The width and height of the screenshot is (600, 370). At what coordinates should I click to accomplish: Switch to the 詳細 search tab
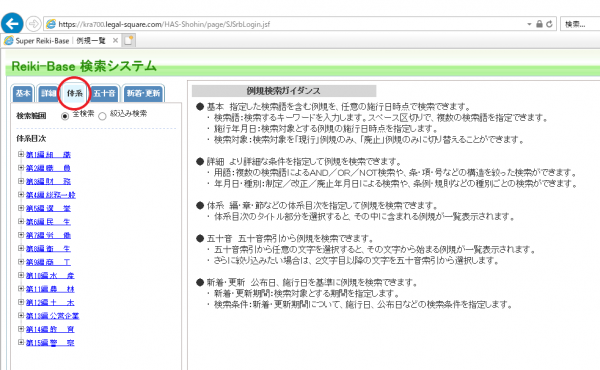(48, 93)
